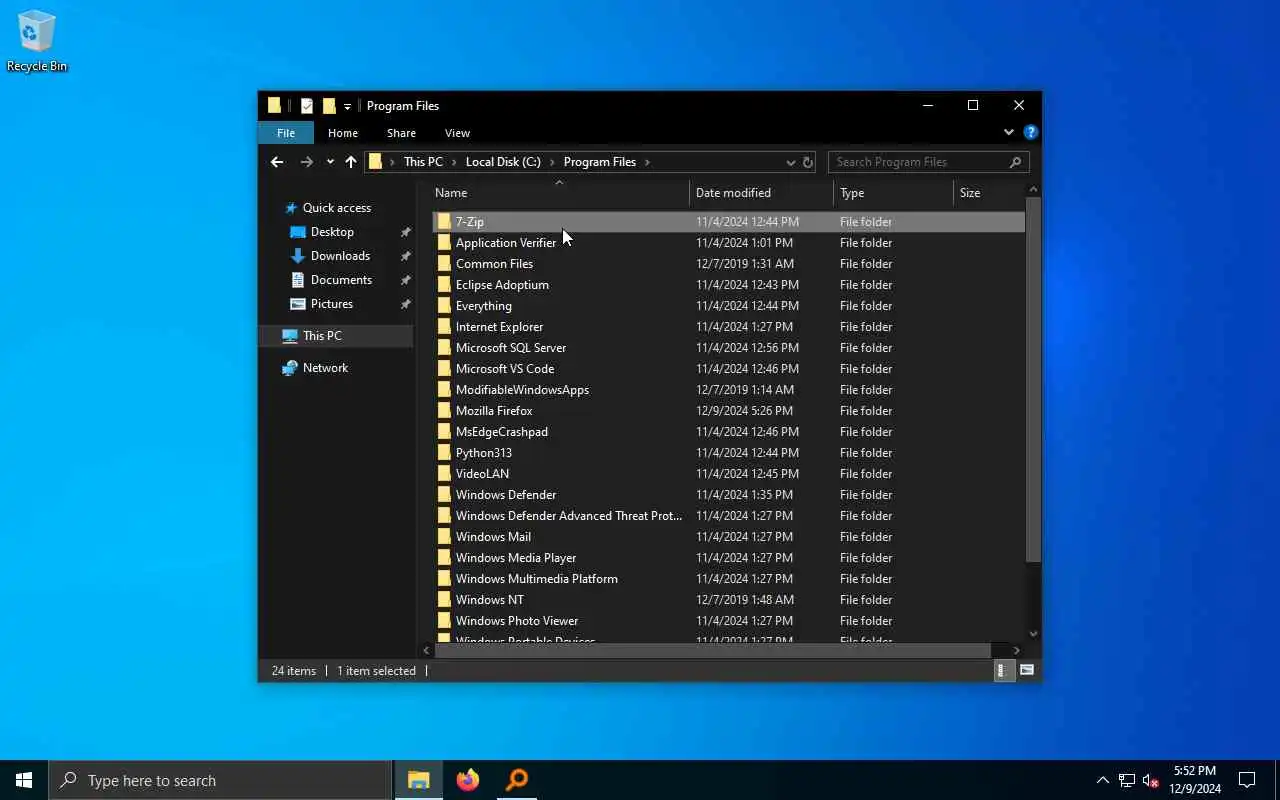
Task: Select the Application Verifier folder icon
Action: click(x=444, y=243)
